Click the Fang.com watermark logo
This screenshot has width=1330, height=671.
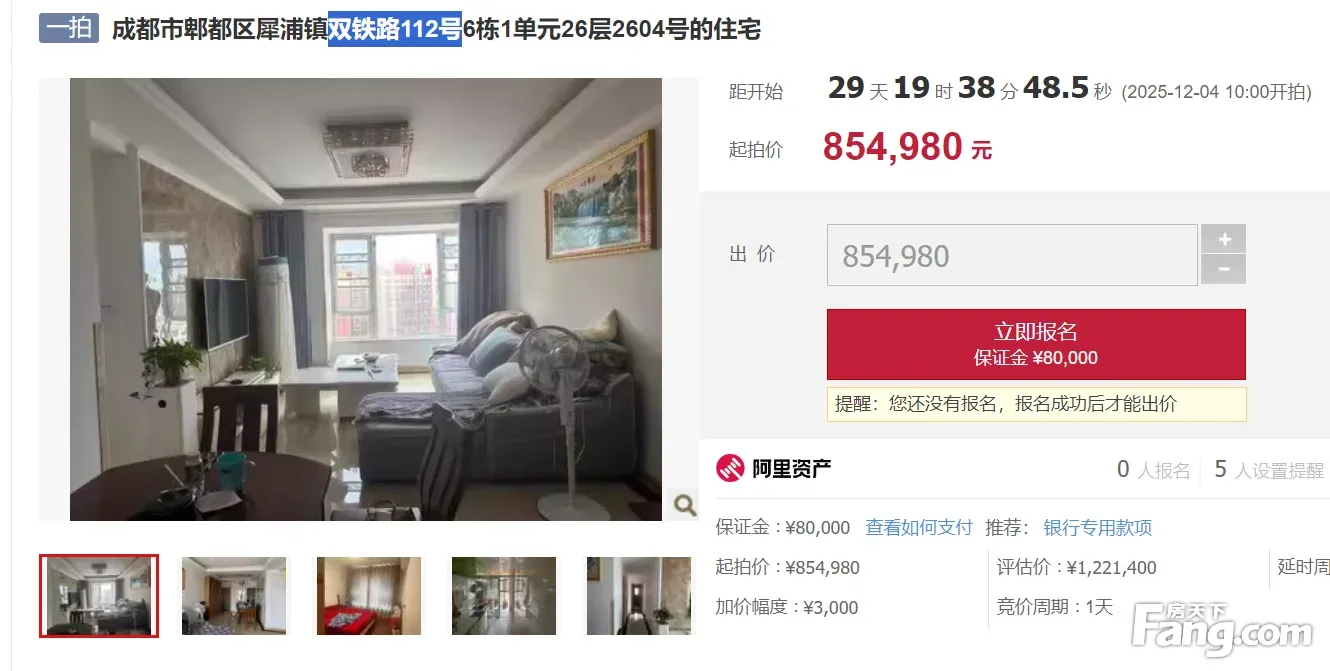click(x=1220, y=625)
